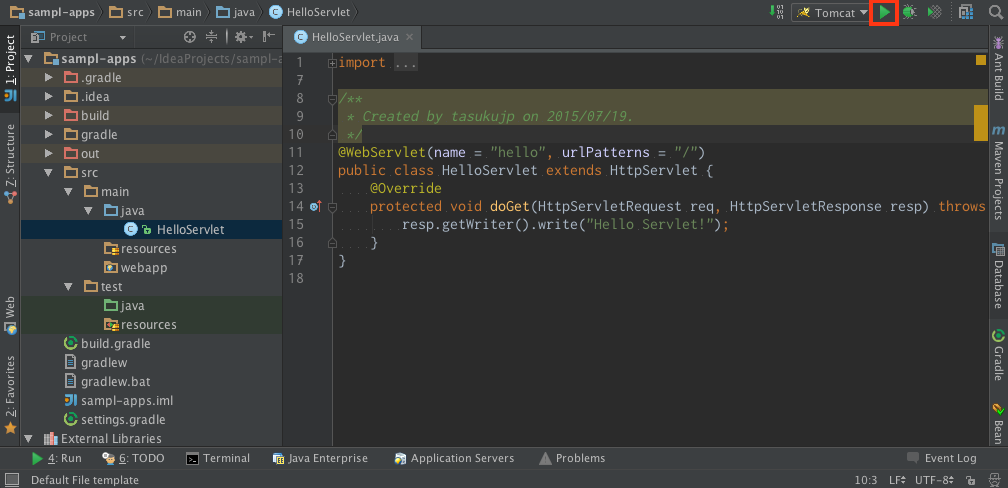
Task: Fold the doGet method at line 14
Action: coord(332,207)
